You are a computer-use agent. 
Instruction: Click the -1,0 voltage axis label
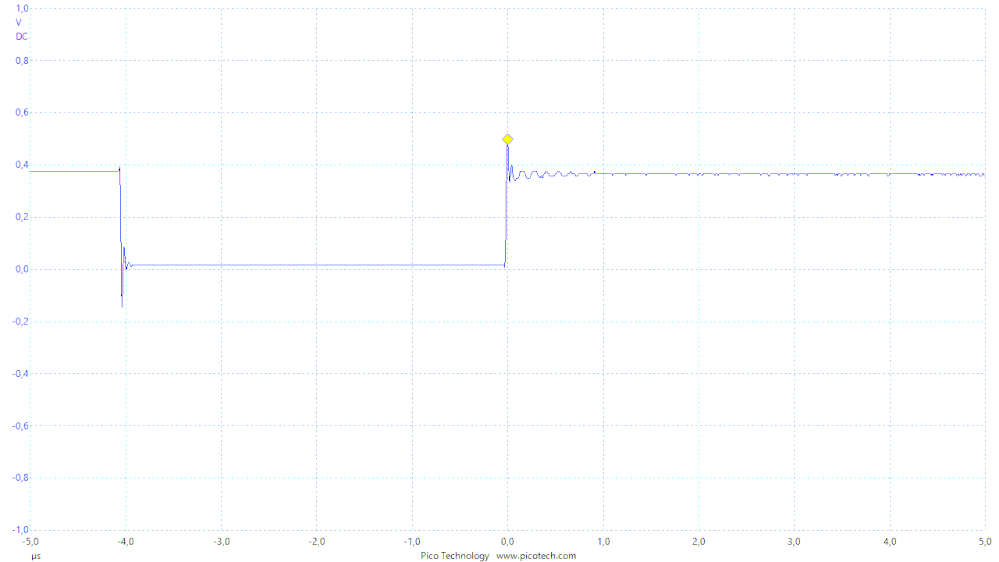(20, 530)
